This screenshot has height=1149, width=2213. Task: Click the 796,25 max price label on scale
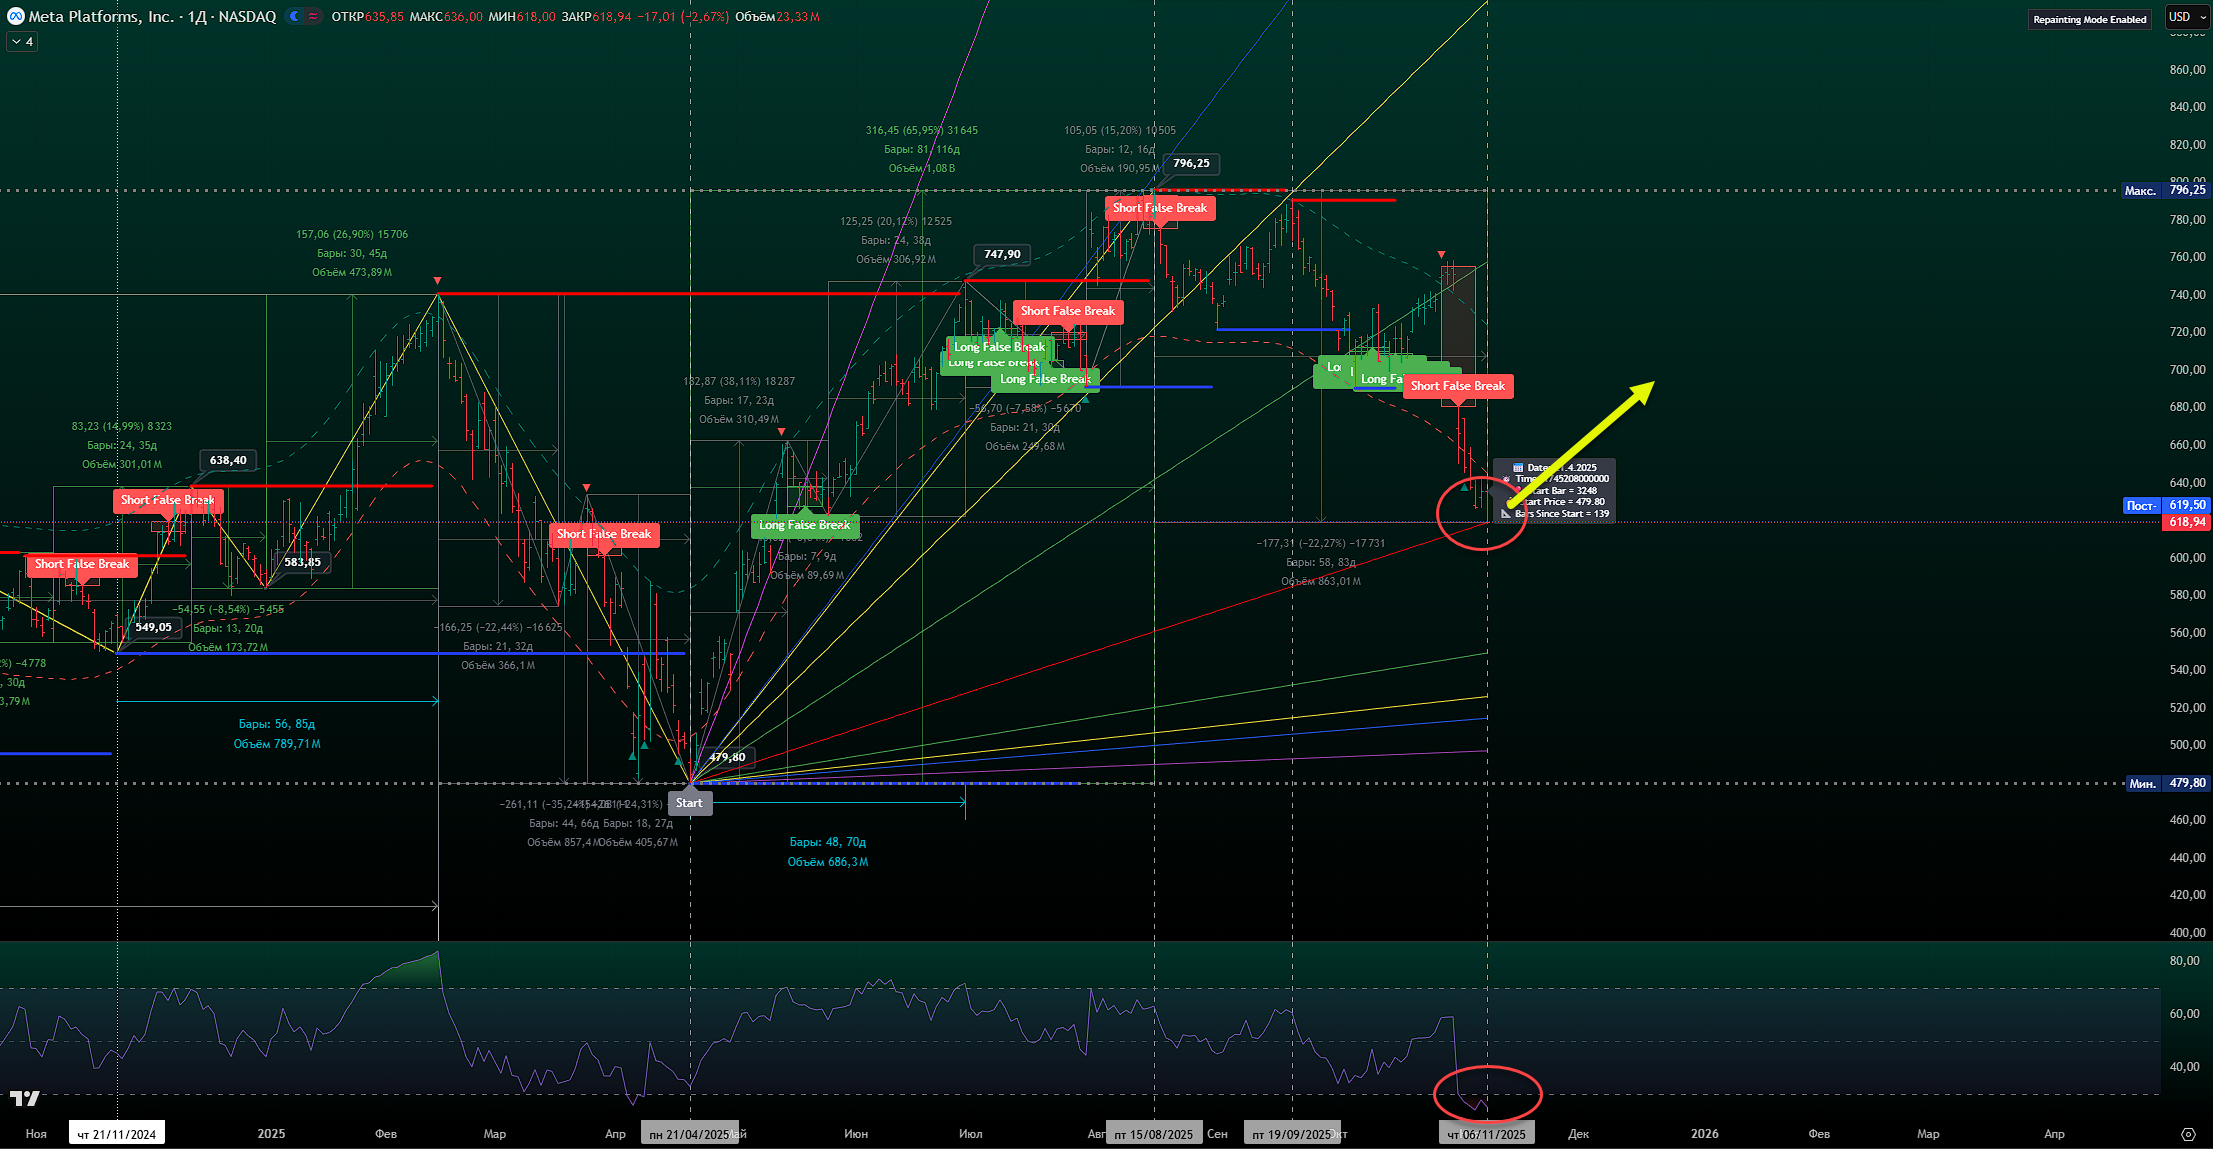coord(2186,190)
